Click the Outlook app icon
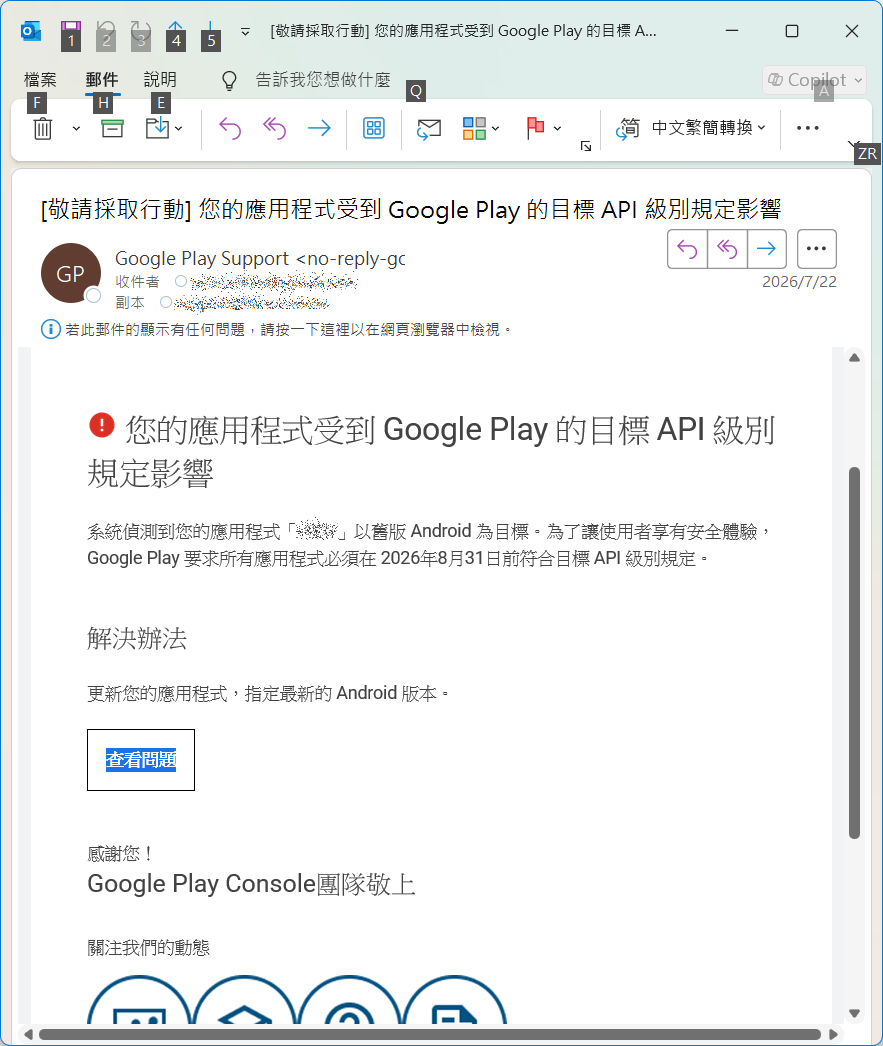This screenshot has height=1046, width=883. [31, 31]
